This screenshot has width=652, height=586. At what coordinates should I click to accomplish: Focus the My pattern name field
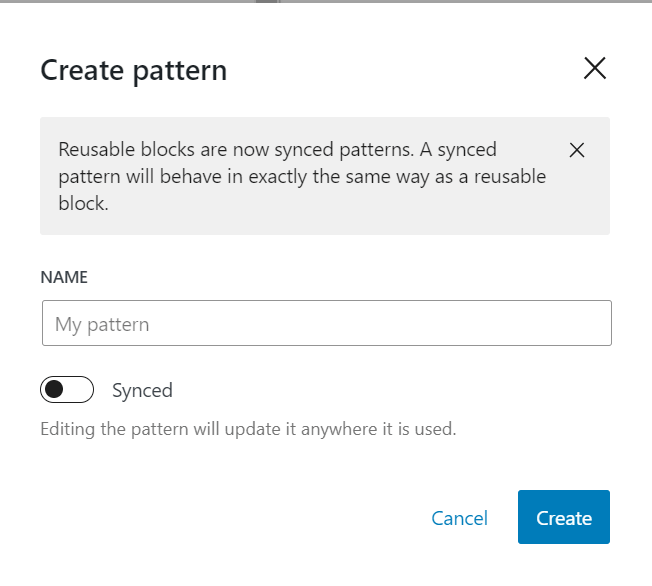click(327, 323)
